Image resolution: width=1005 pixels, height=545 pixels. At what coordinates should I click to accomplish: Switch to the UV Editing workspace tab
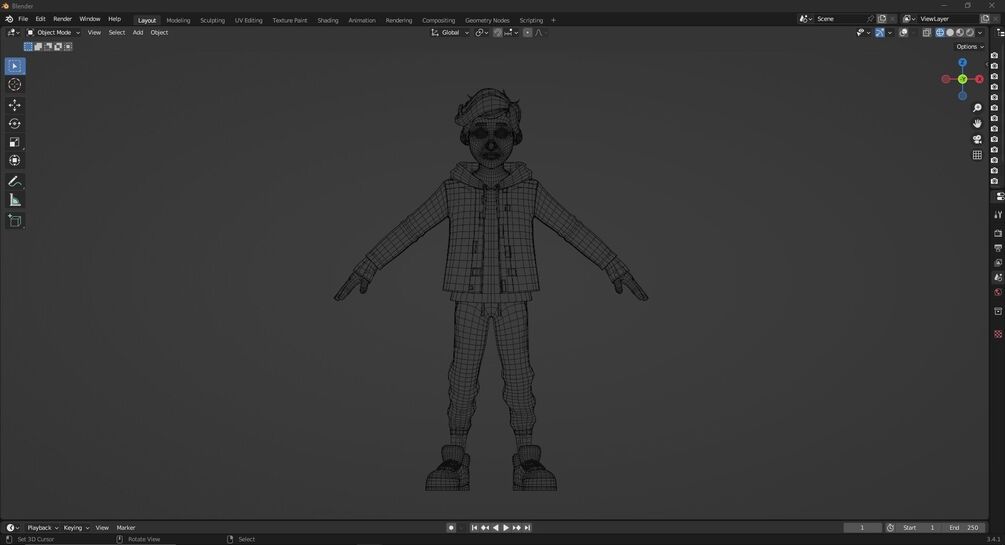(x=249, y=21)
